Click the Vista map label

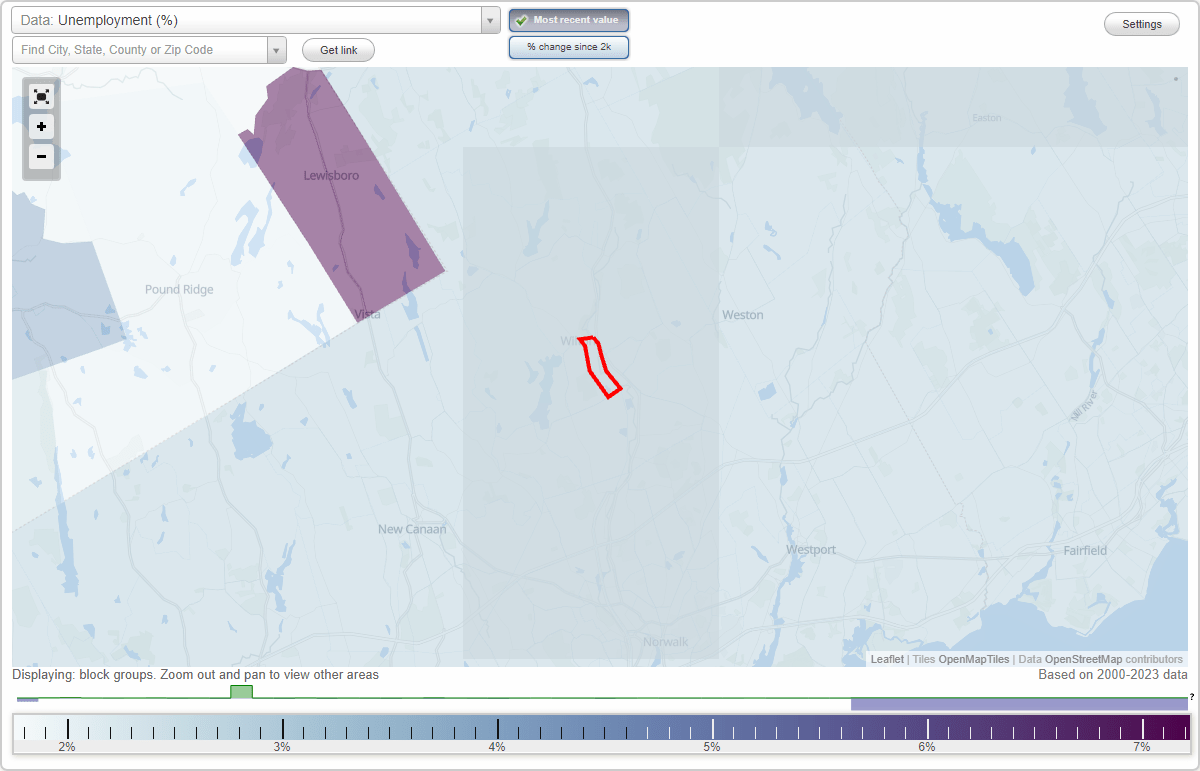click(368, 314)
